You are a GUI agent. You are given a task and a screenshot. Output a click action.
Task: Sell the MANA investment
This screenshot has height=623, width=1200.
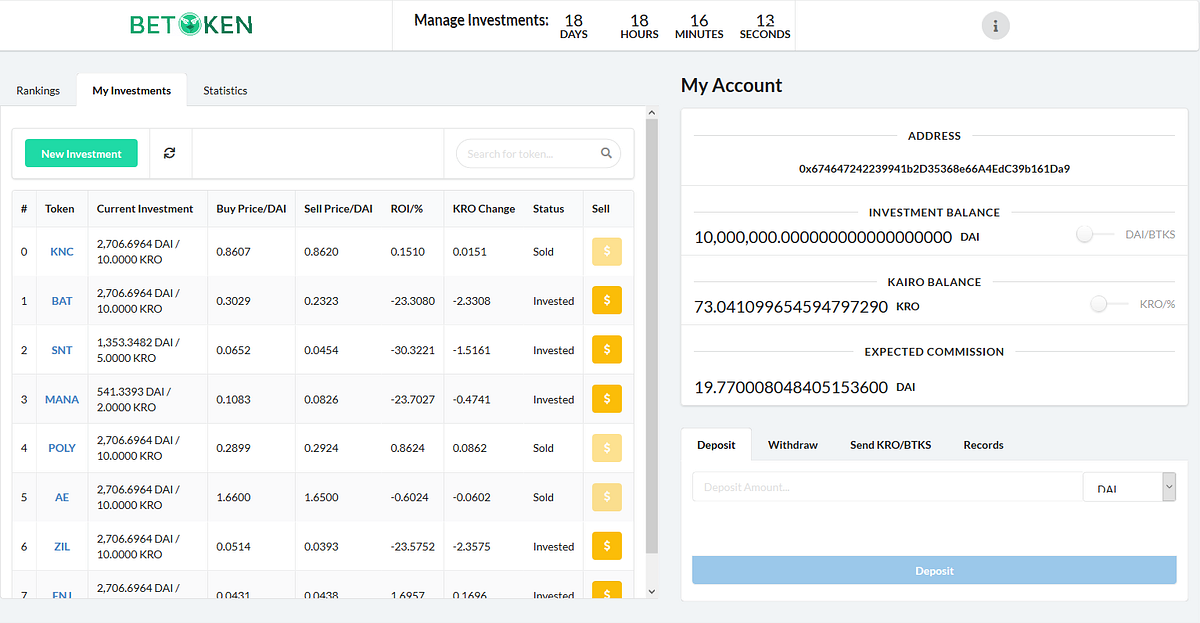point(606,398)
